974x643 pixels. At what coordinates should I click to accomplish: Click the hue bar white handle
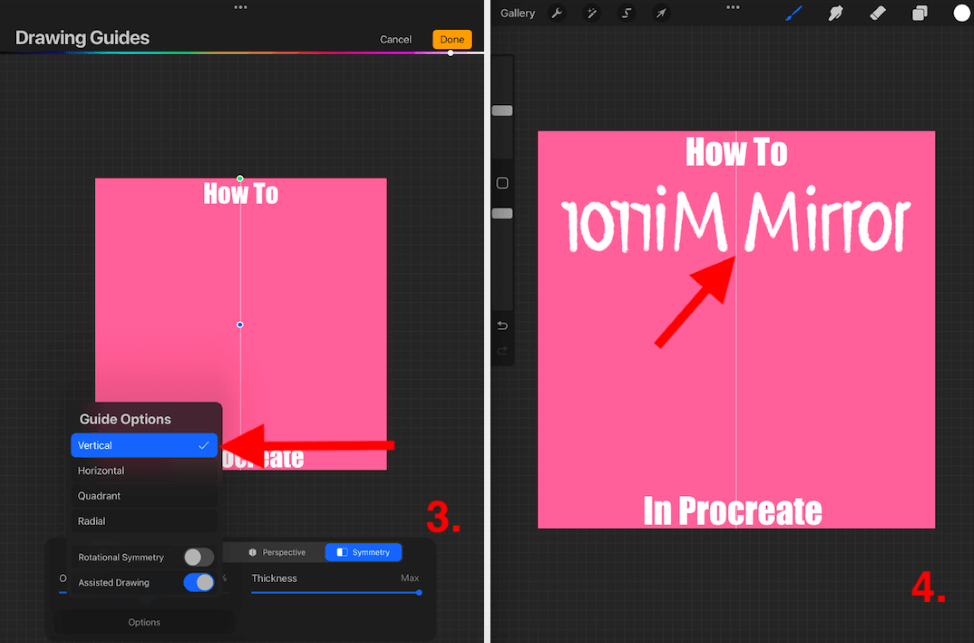click(x=450, y=53)
